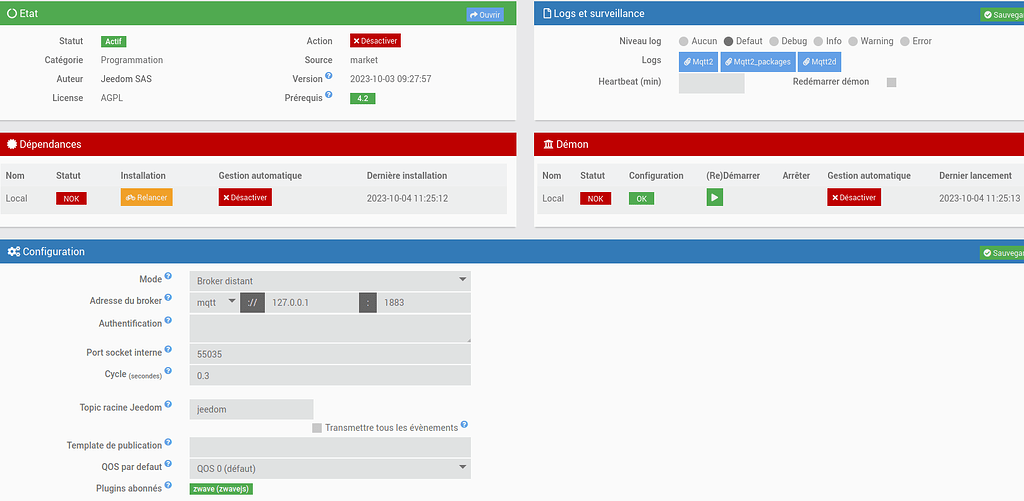Click help icon next to Version
The width and height of the screenshot is (1024, 501).
pos(328,76)
